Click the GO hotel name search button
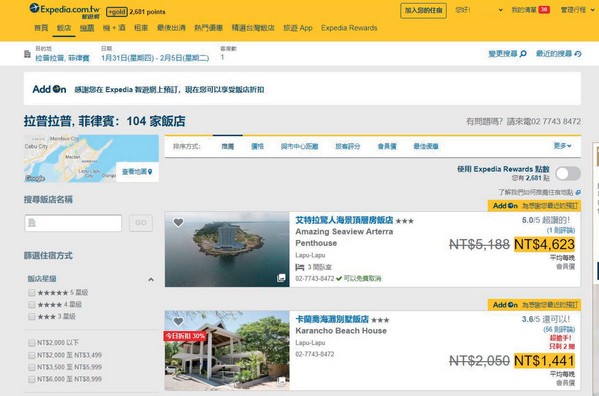 point(141,223)
